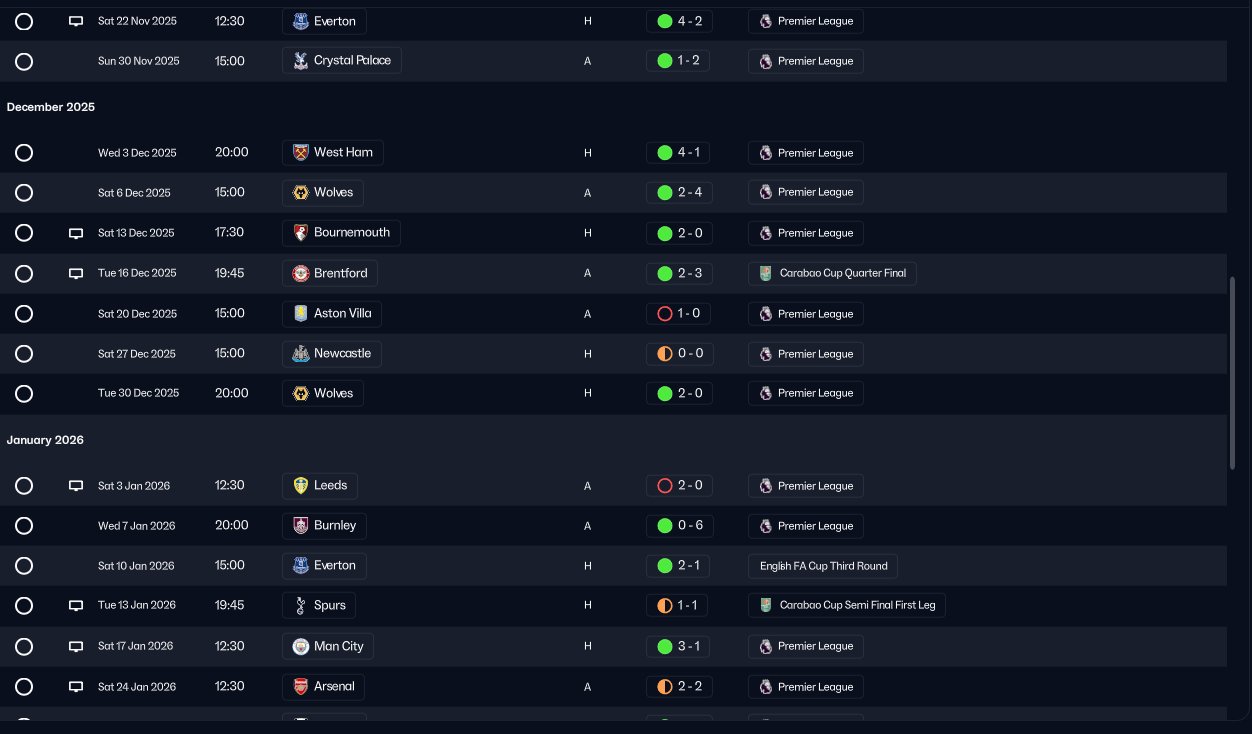The height and width of the screenshot is (734, 1252).
Task: Click the 0 - 0 Newcastle draw result
Action: [679, 354]
